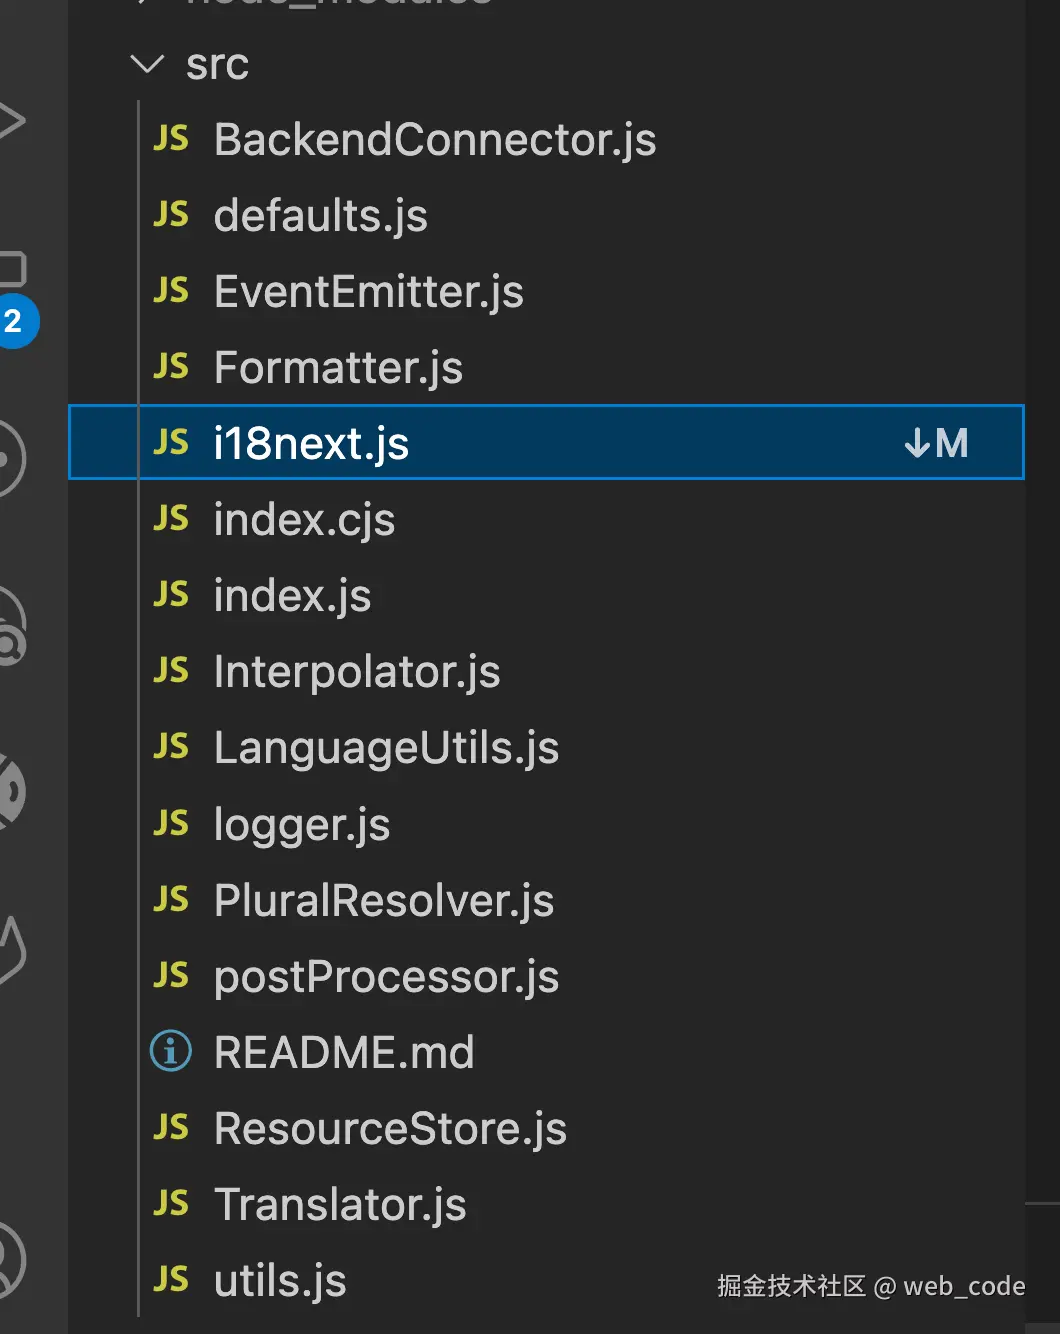
Task: Click the JS icon next to Formatter.js
Action: click(171, 366)
